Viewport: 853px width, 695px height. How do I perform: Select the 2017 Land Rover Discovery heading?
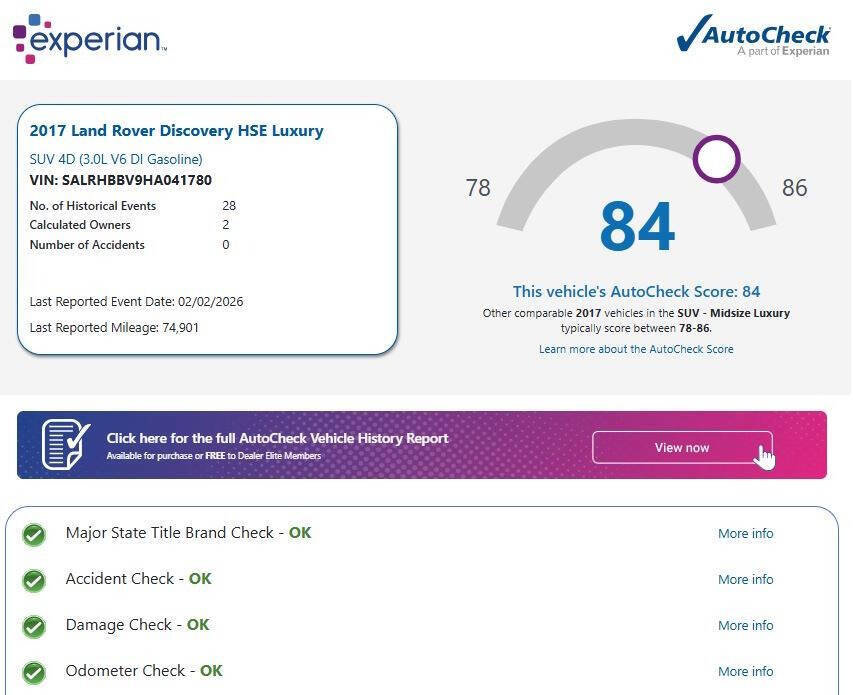[176, 131]
